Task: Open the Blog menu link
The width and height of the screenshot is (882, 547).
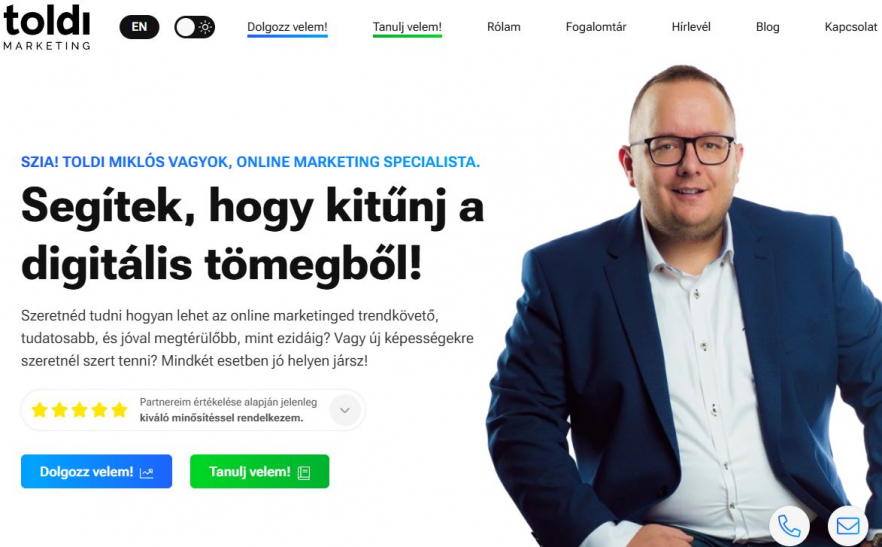Action: (x=767, y=27)
